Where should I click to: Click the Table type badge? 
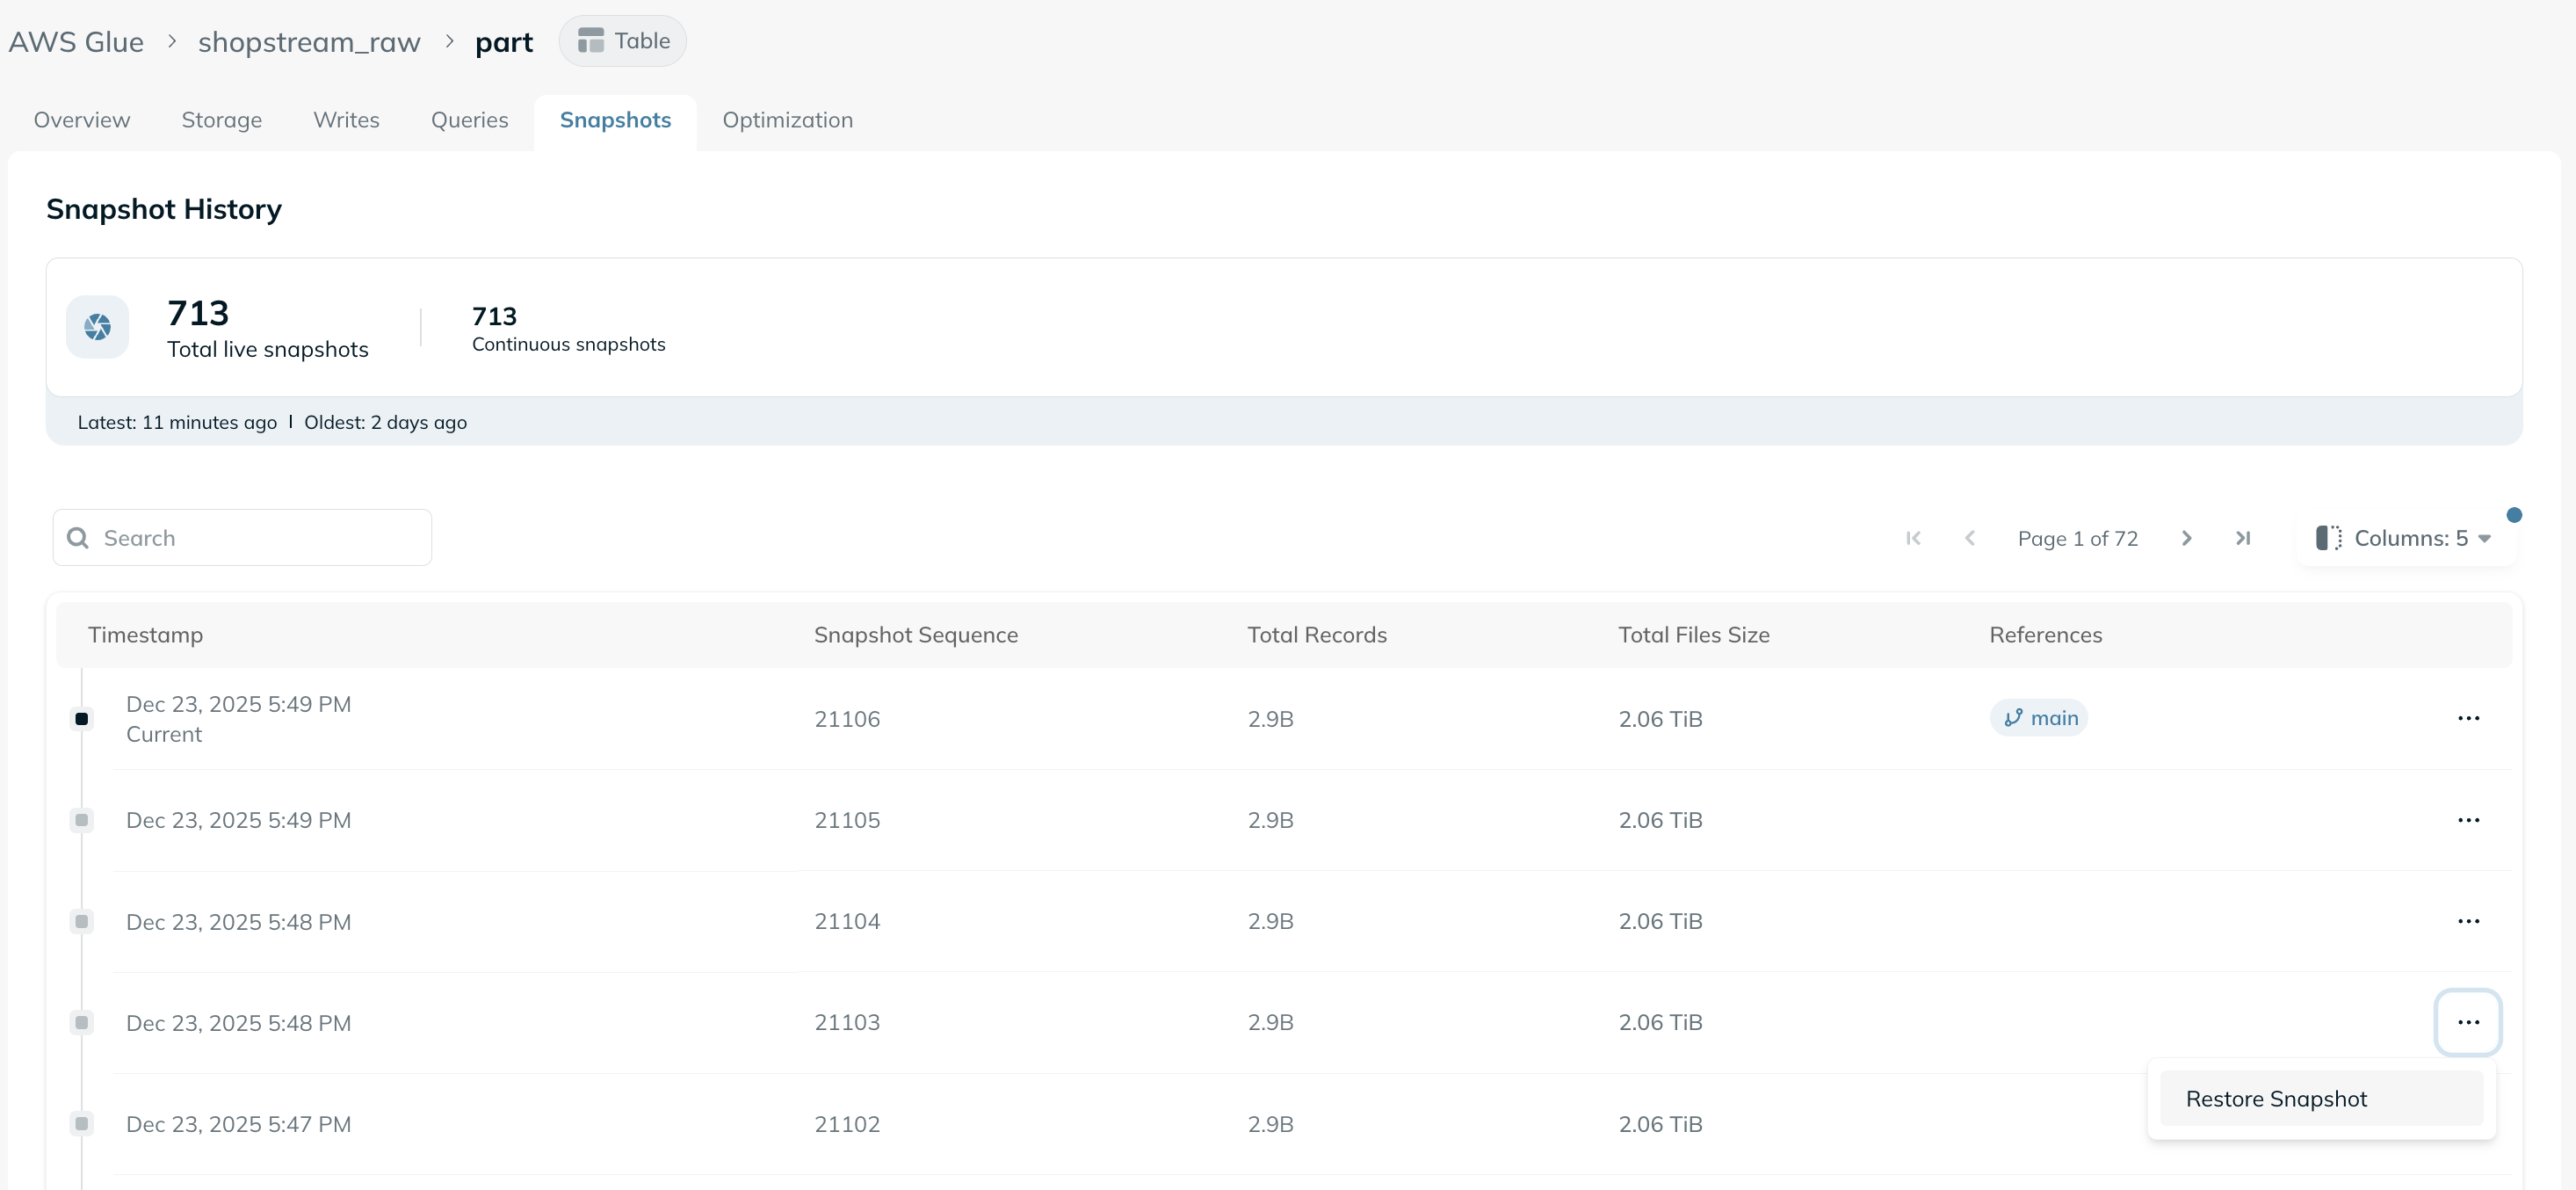[622, 41]
